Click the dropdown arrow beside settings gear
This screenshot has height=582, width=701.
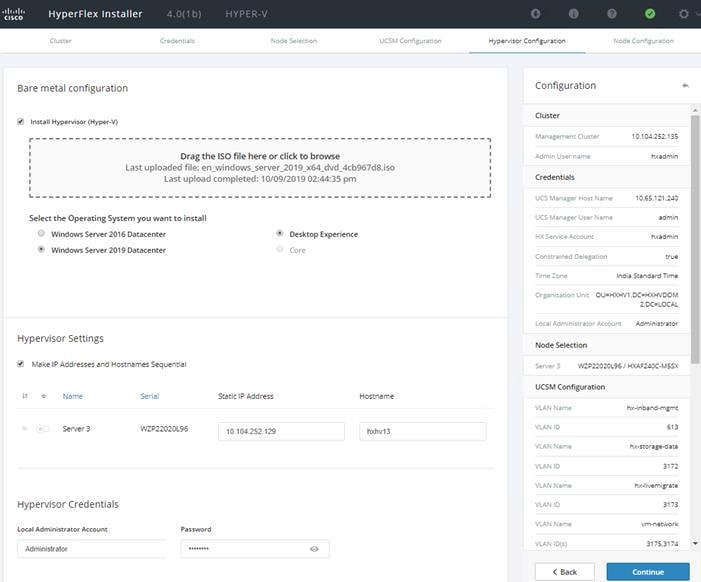698,14
